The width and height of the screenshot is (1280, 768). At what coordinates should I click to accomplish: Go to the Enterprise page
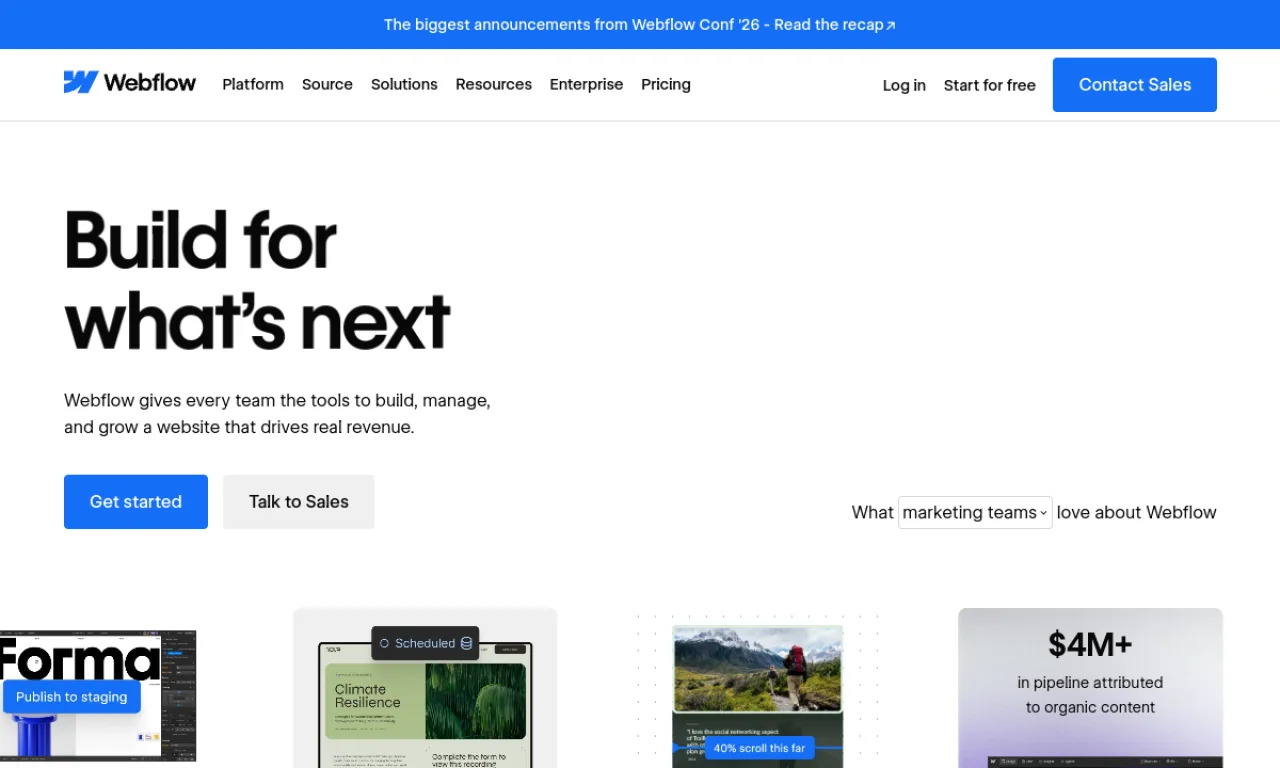coord(586,84)
